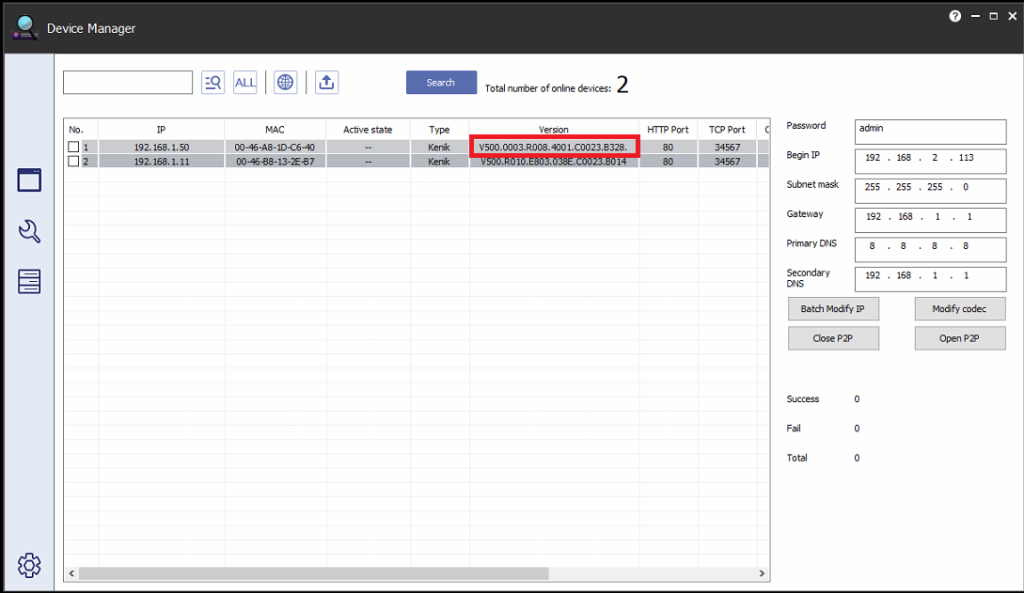
Task: Click the upload upgrade icon
Action: pos(326,83)
